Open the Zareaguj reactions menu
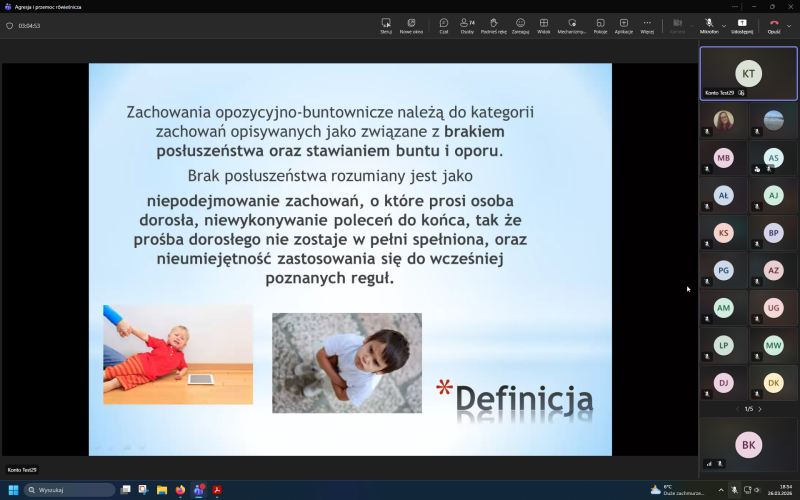 coord(520,24)
